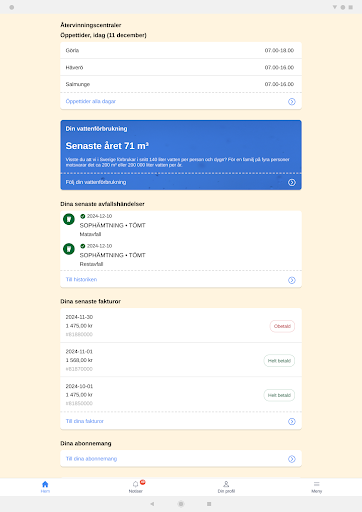Open the Till historiken link

tap(81, 279)
